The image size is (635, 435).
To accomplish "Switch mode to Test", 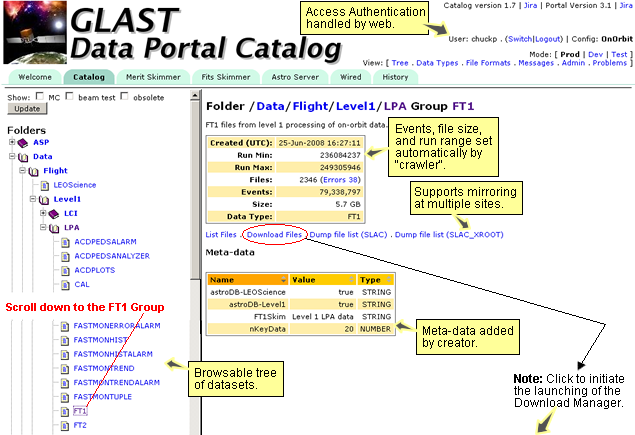I will coord(619,54).
